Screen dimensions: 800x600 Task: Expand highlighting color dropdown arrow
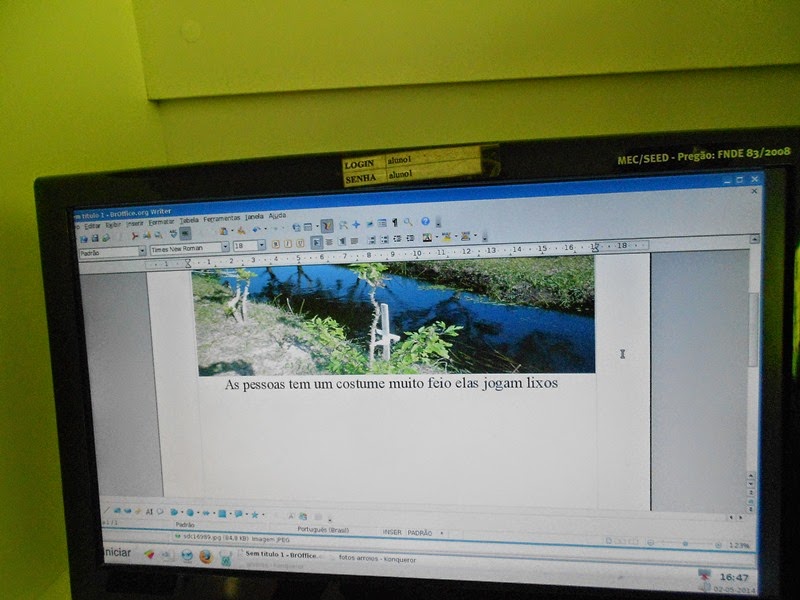click(x=456, y=235)
